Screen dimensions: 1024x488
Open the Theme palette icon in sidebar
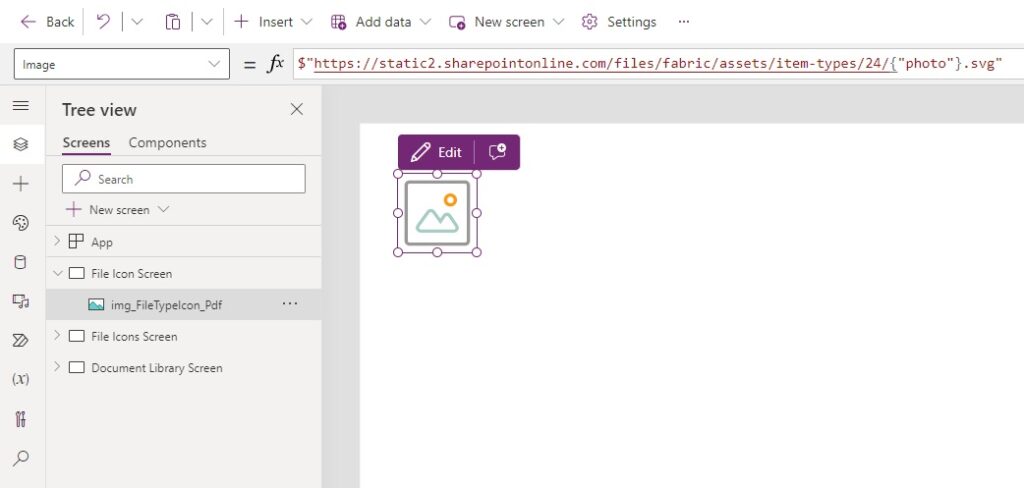click(20, 223)
